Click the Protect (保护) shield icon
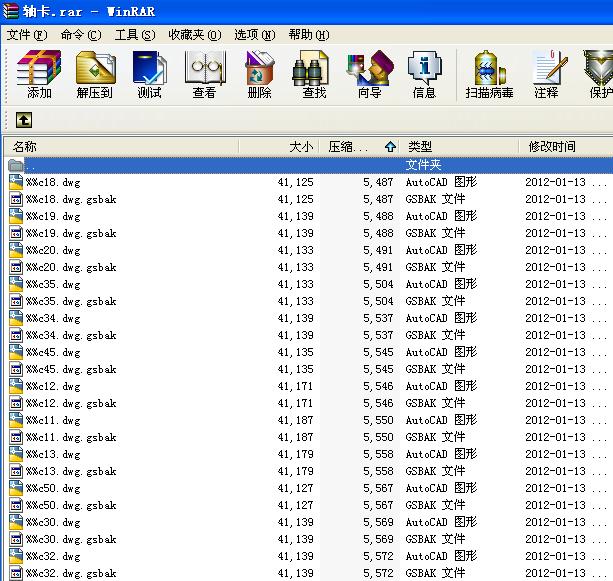 tap(598, 74)
